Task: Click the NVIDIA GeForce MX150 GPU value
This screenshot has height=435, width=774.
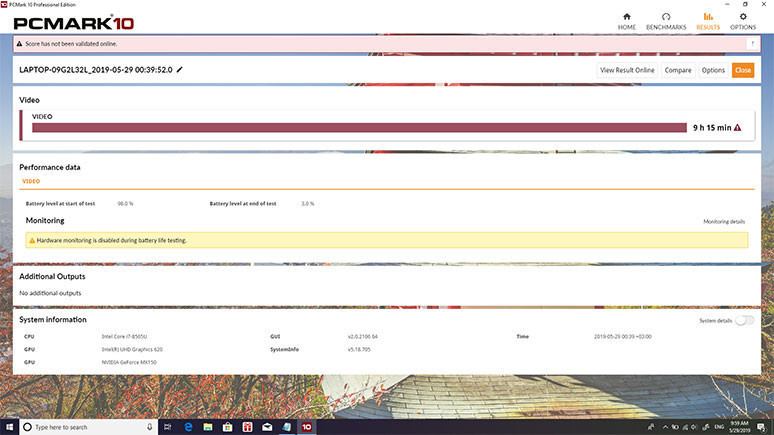Action: coord(129,362)
